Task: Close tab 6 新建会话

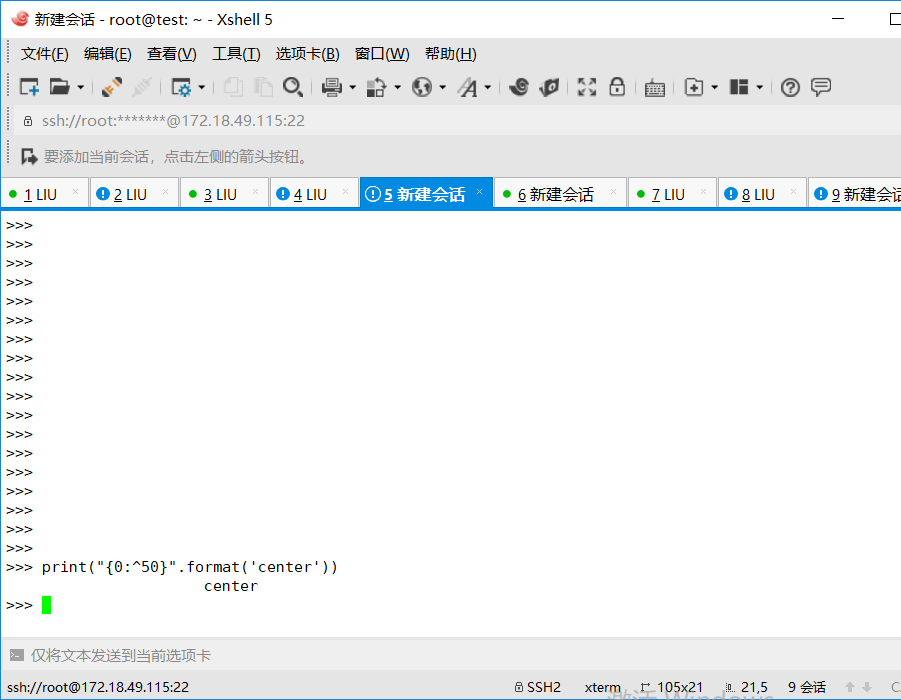Action: coord(613,191)
